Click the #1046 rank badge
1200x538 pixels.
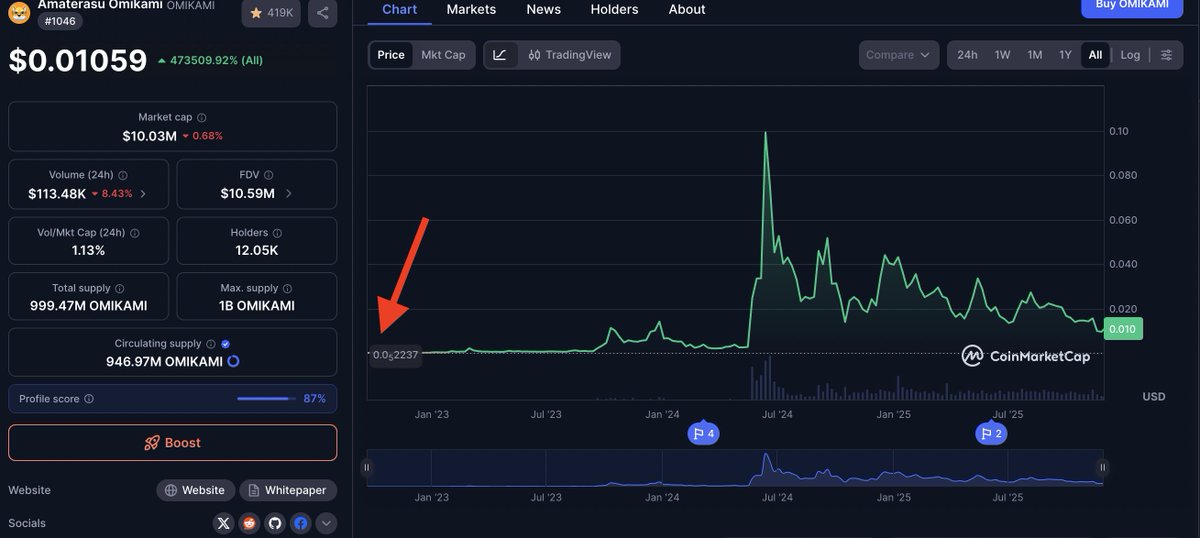59,21
